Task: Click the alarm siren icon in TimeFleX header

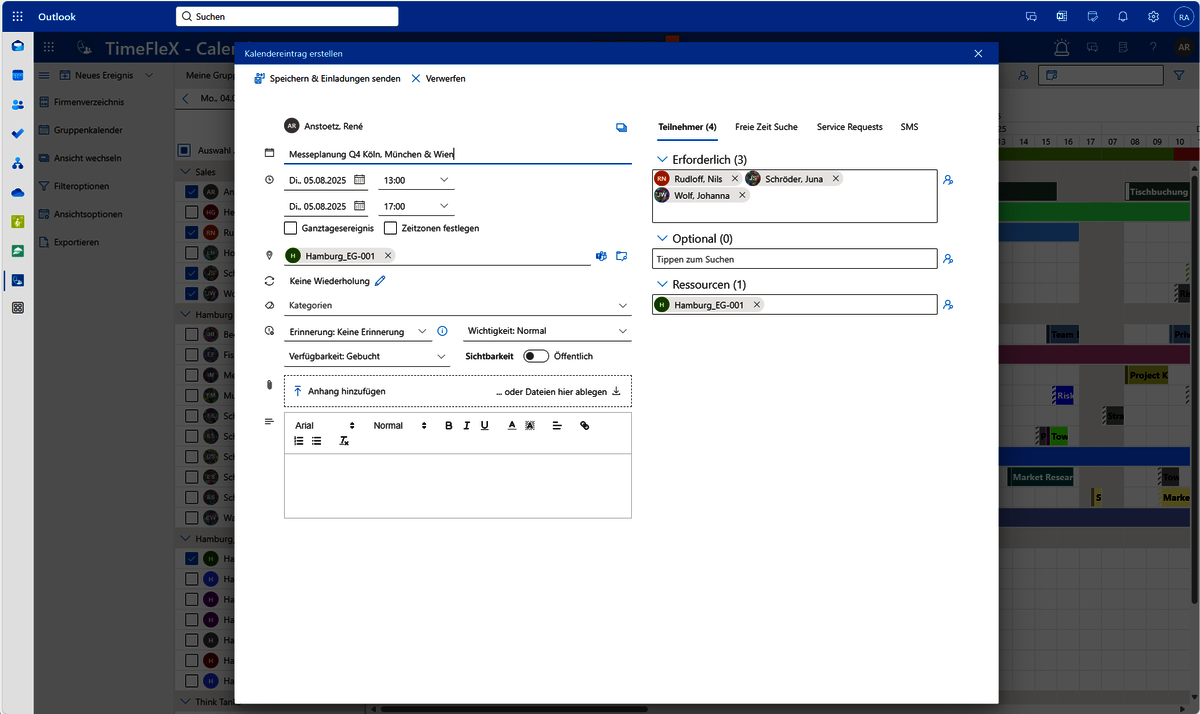Action: (1061, 47)
